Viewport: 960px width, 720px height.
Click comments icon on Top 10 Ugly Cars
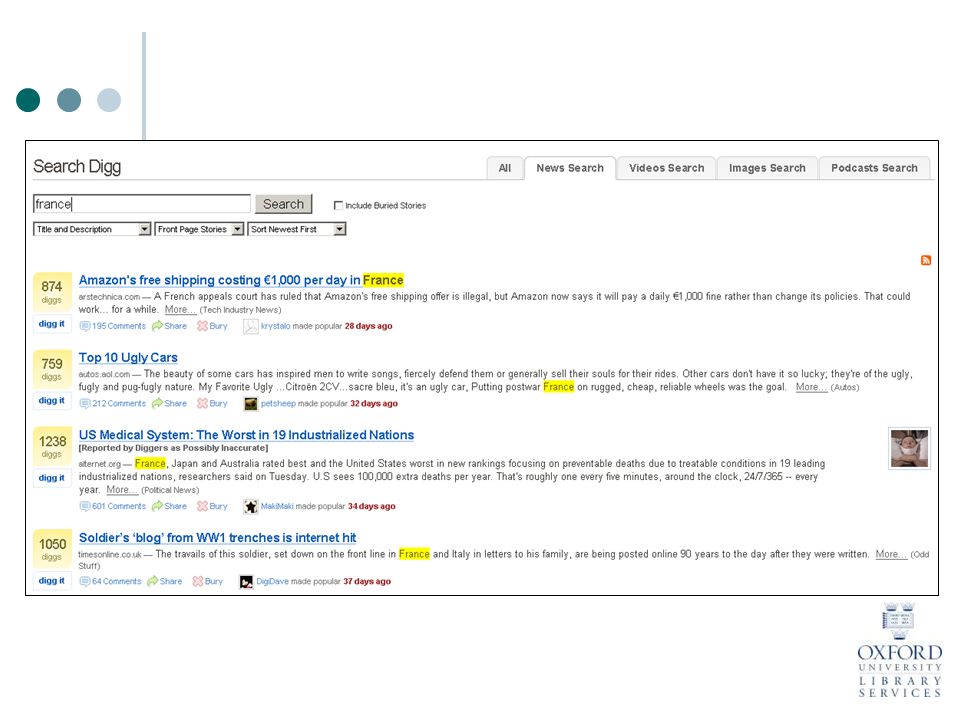(84, 403)
